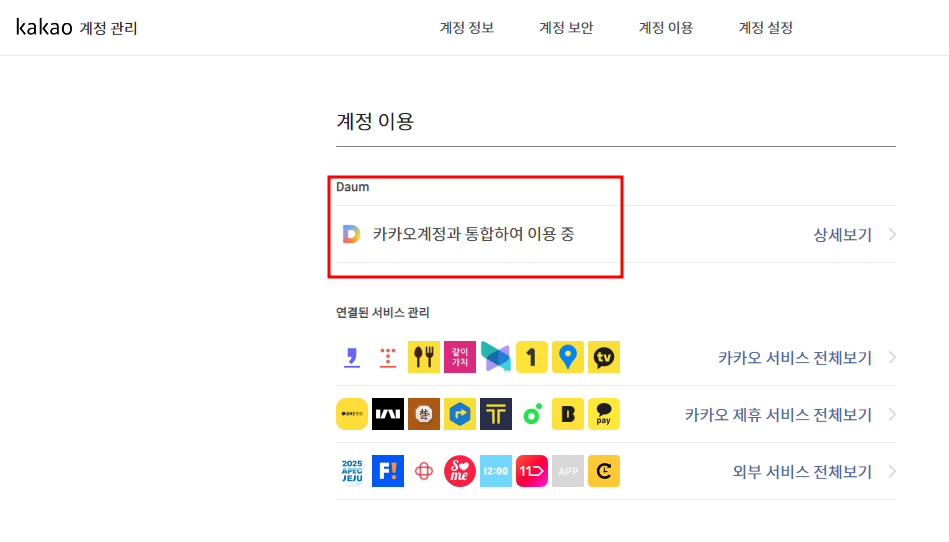Click the kakao logo in header
This screenshot has height=542, width=949.
tap(44, 27)
